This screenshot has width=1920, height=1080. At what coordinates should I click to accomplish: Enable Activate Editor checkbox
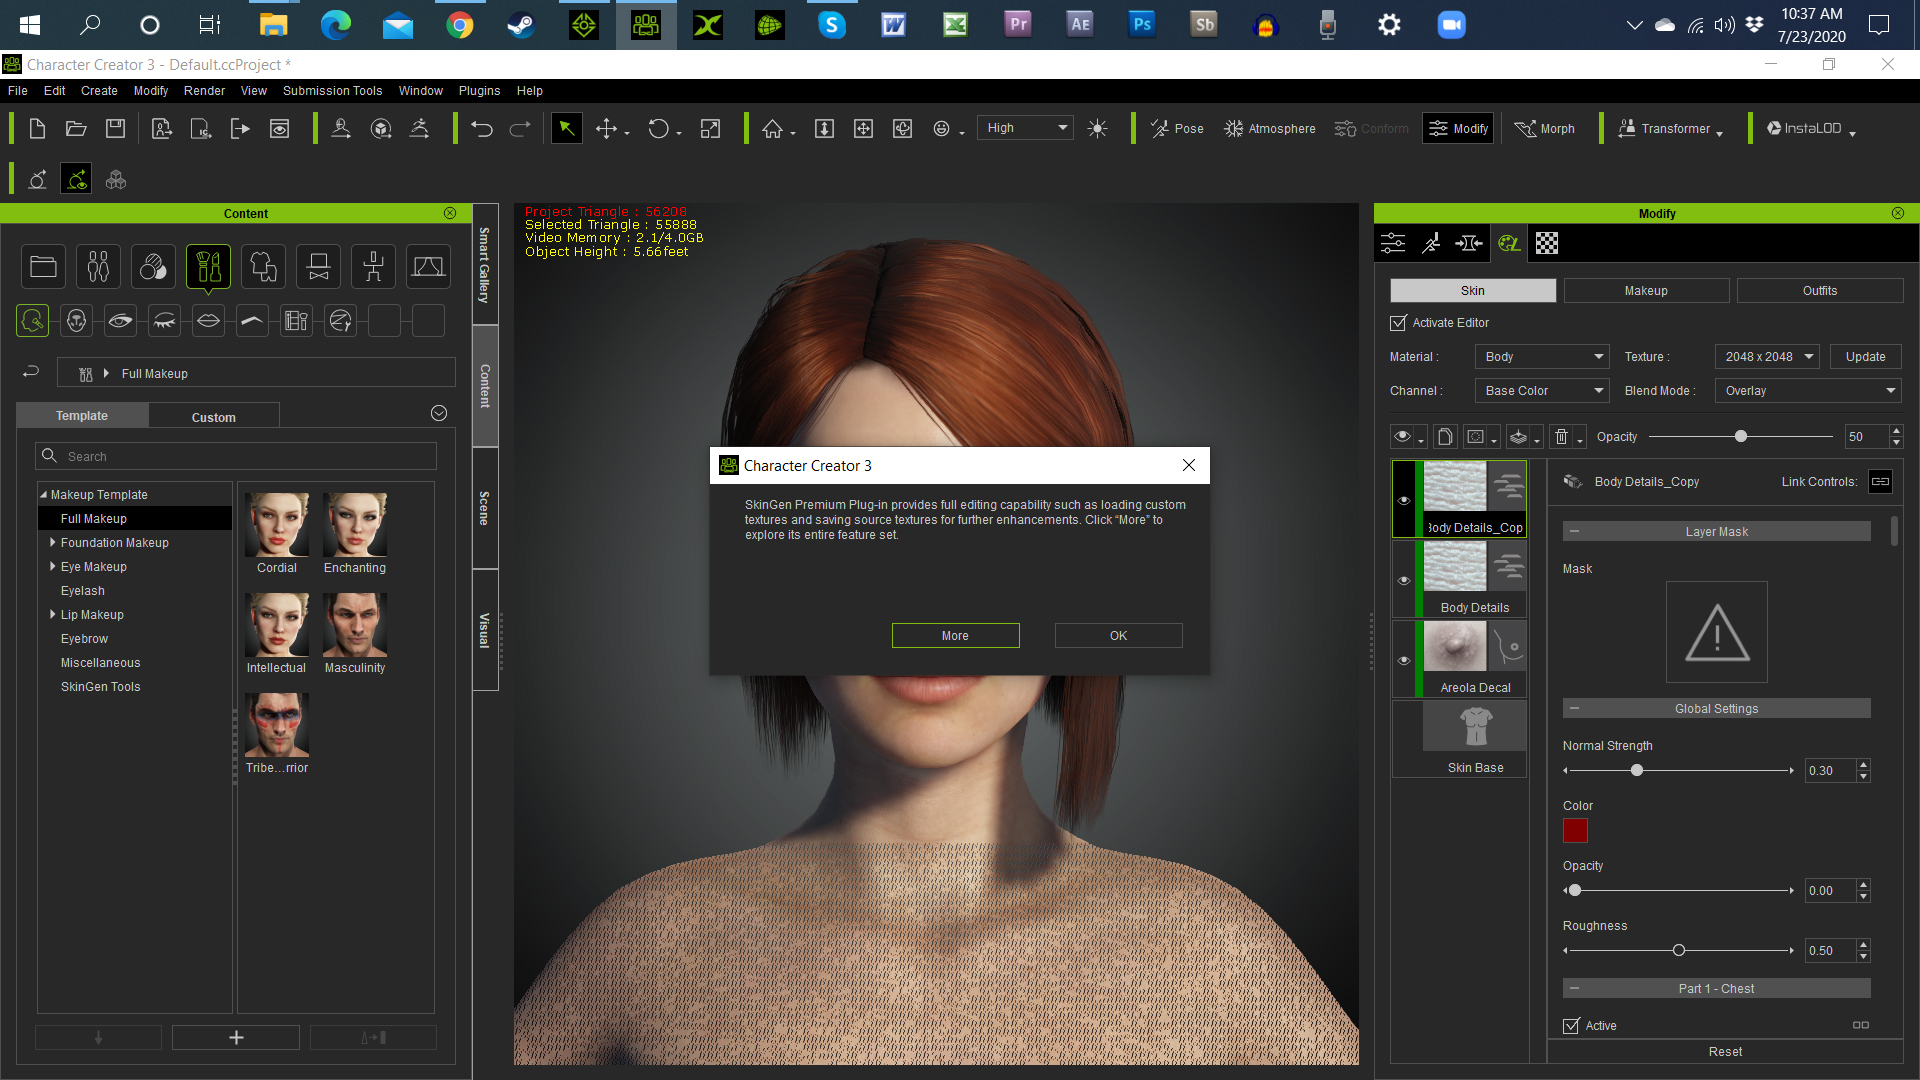(1398, 322)
